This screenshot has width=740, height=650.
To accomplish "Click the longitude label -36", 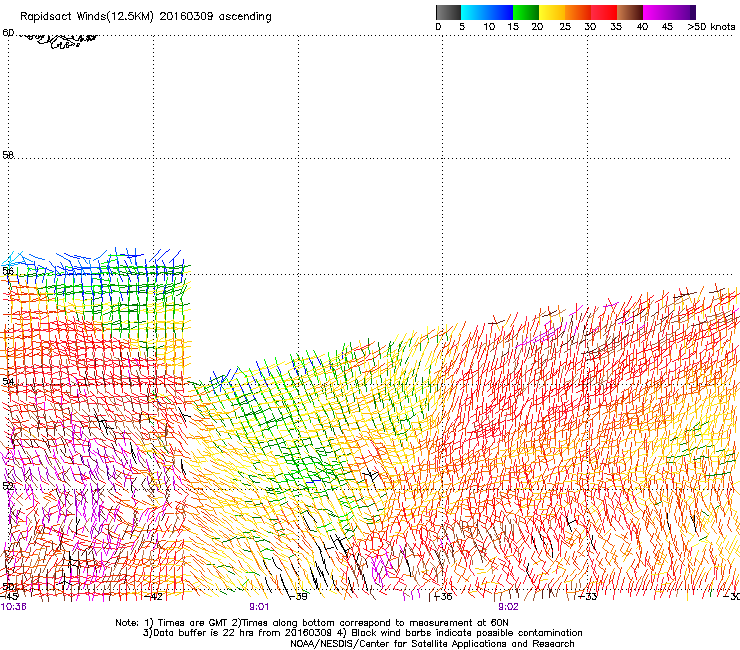I will [x=443, y=597].
